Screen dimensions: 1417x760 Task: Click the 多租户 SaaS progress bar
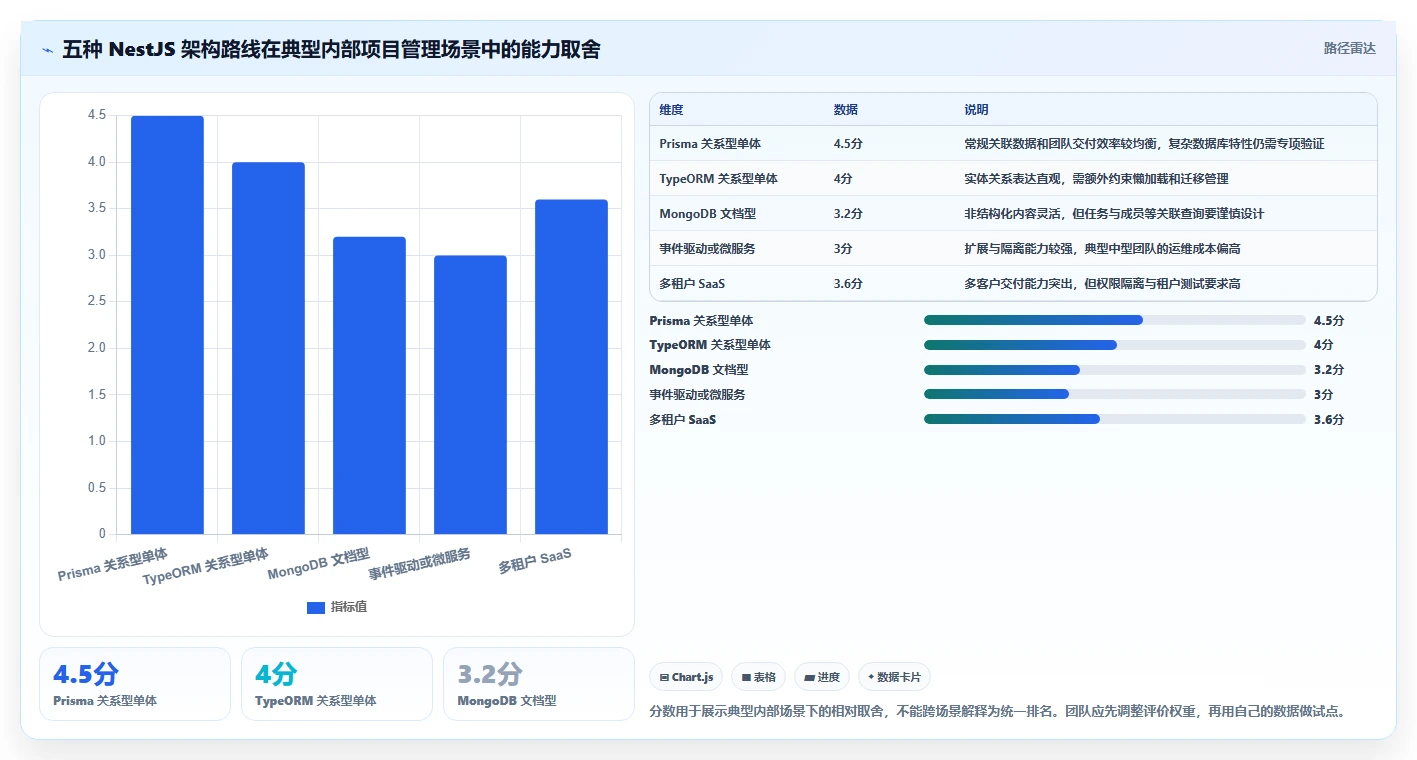pyautogui.click(x=1115, y=420)
